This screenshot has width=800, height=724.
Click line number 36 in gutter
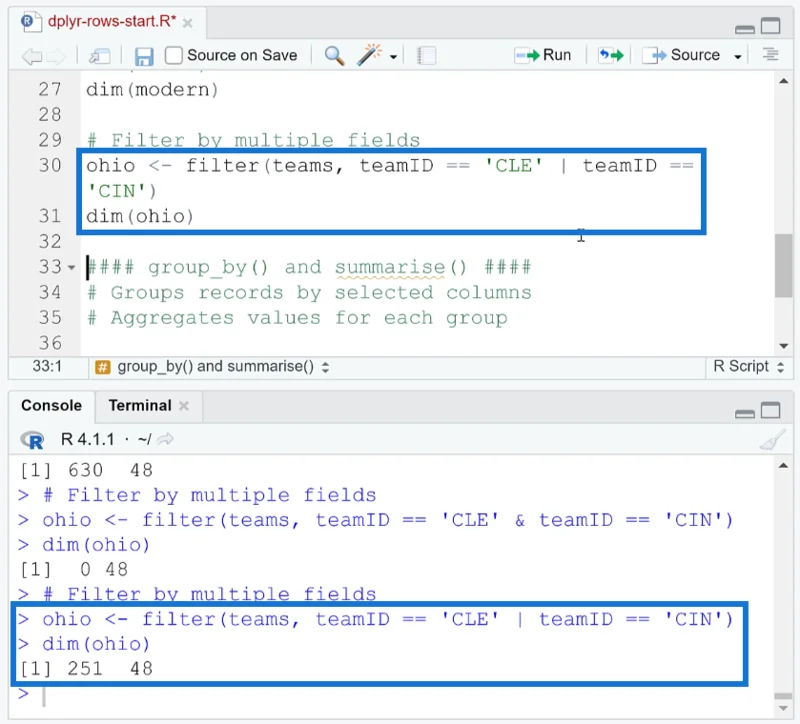coord(50,343)
